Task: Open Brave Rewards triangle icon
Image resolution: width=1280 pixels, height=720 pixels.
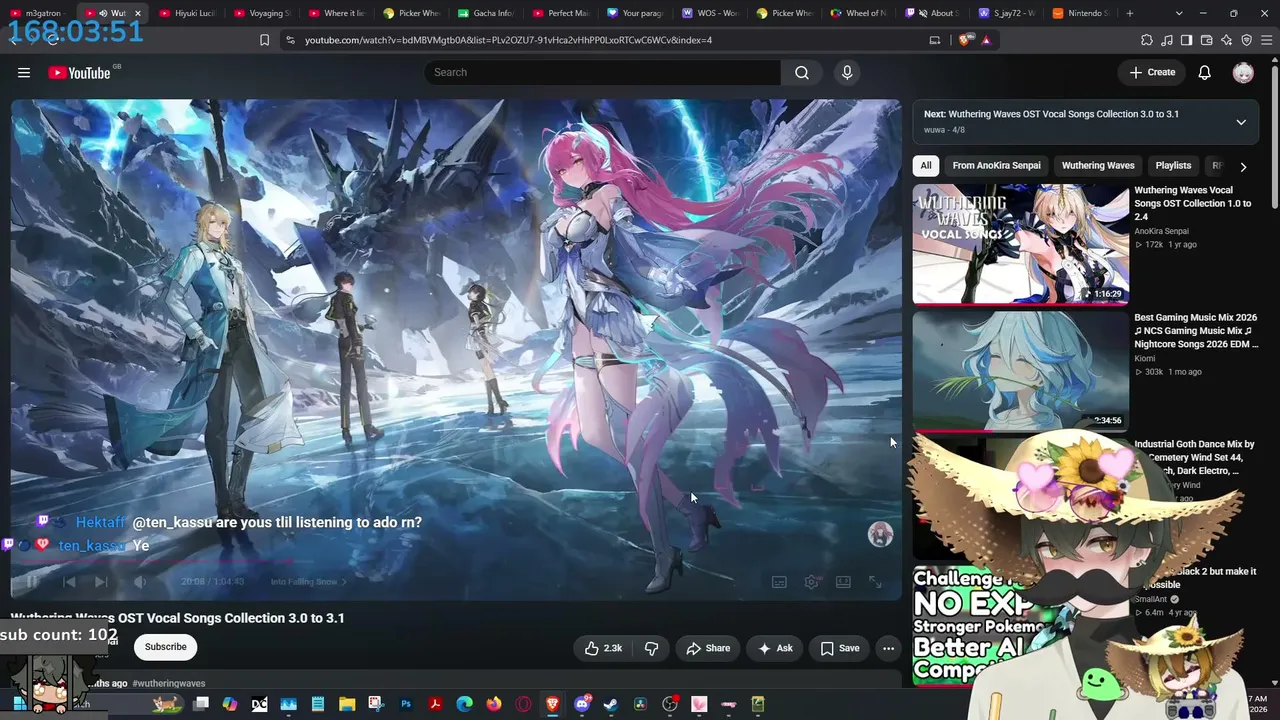Action: 986,40
